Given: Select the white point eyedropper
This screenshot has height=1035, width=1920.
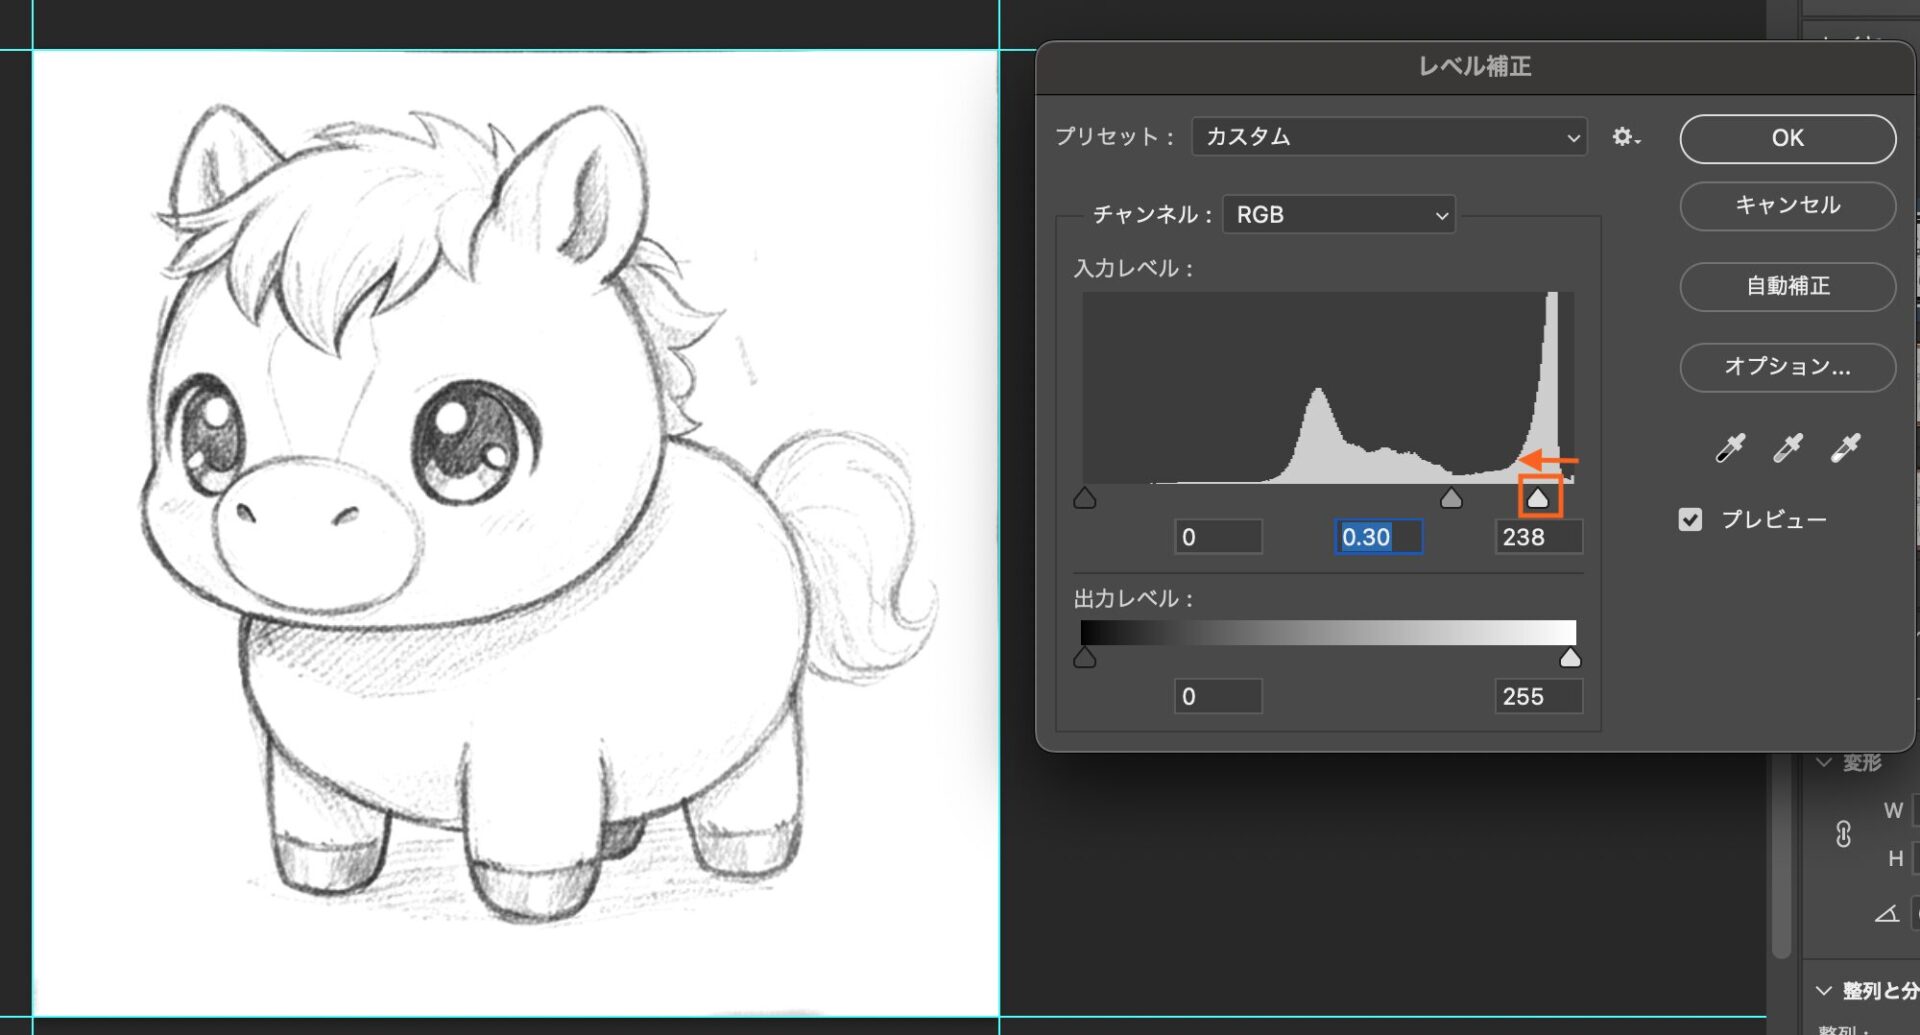Looking at the screenshot, I should point(1845,448).
